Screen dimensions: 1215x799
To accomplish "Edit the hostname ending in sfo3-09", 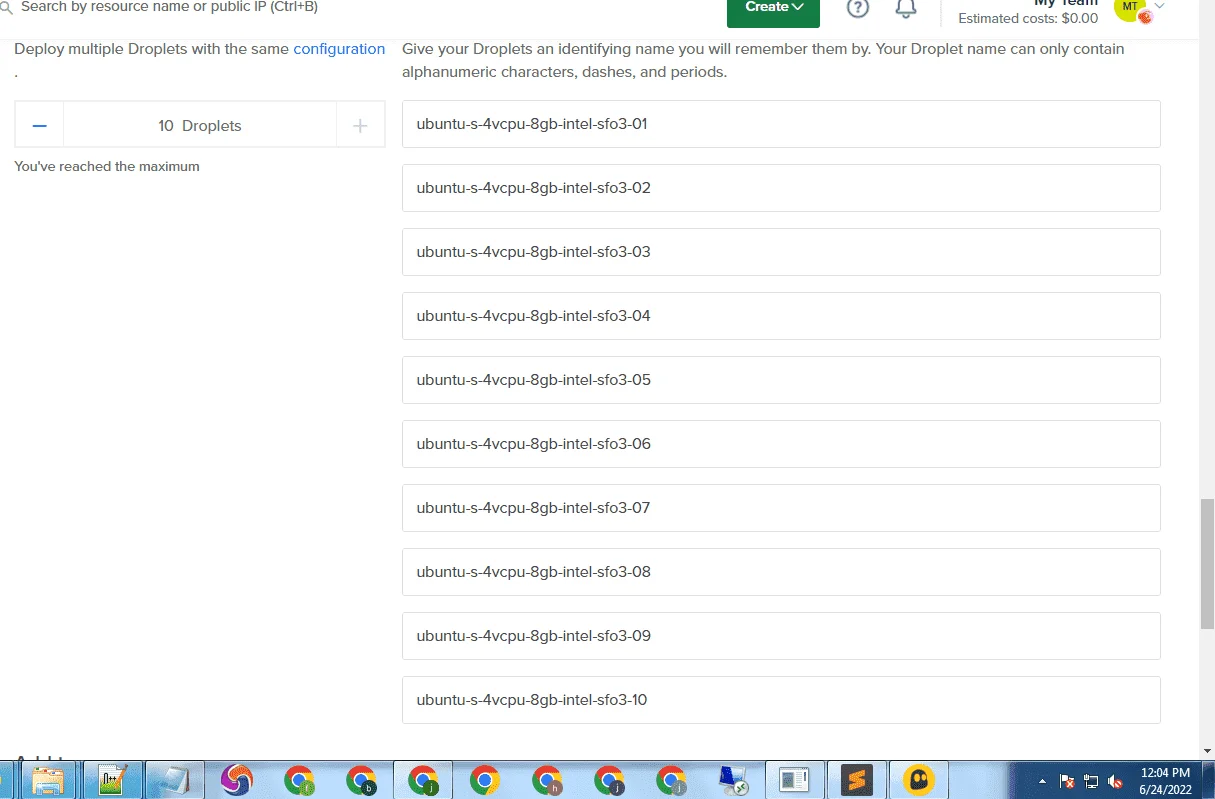I will [781, 636].
